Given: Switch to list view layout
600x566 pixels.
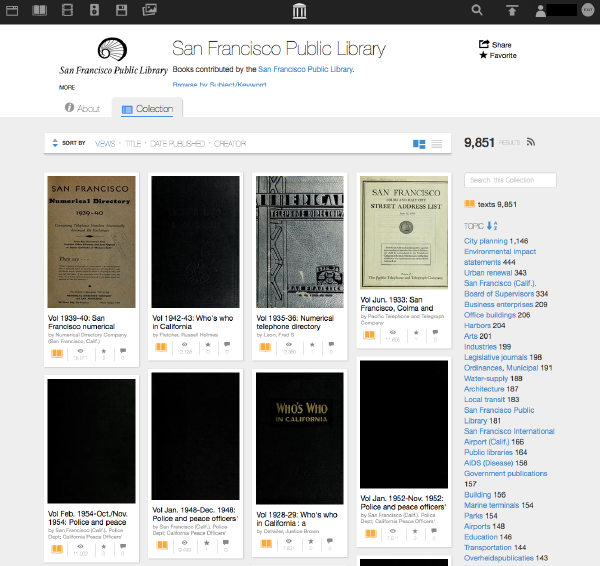Looking at the screenshot, I should click(437, 144).
